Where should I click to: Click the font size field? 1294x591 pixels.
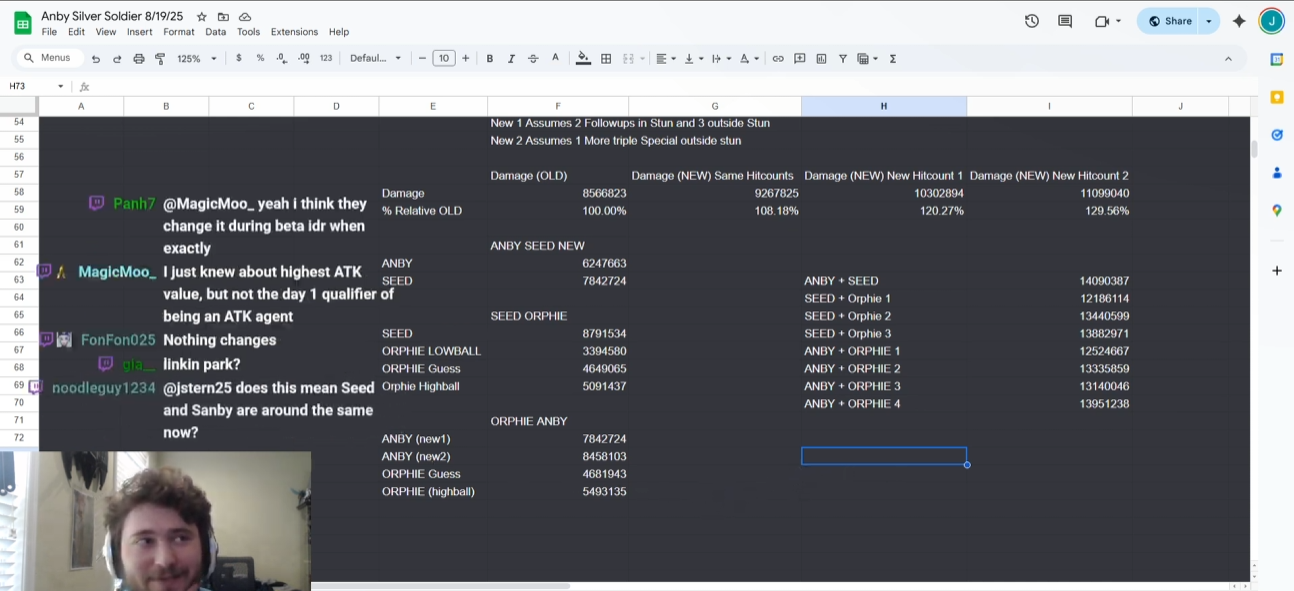[444, 59]
